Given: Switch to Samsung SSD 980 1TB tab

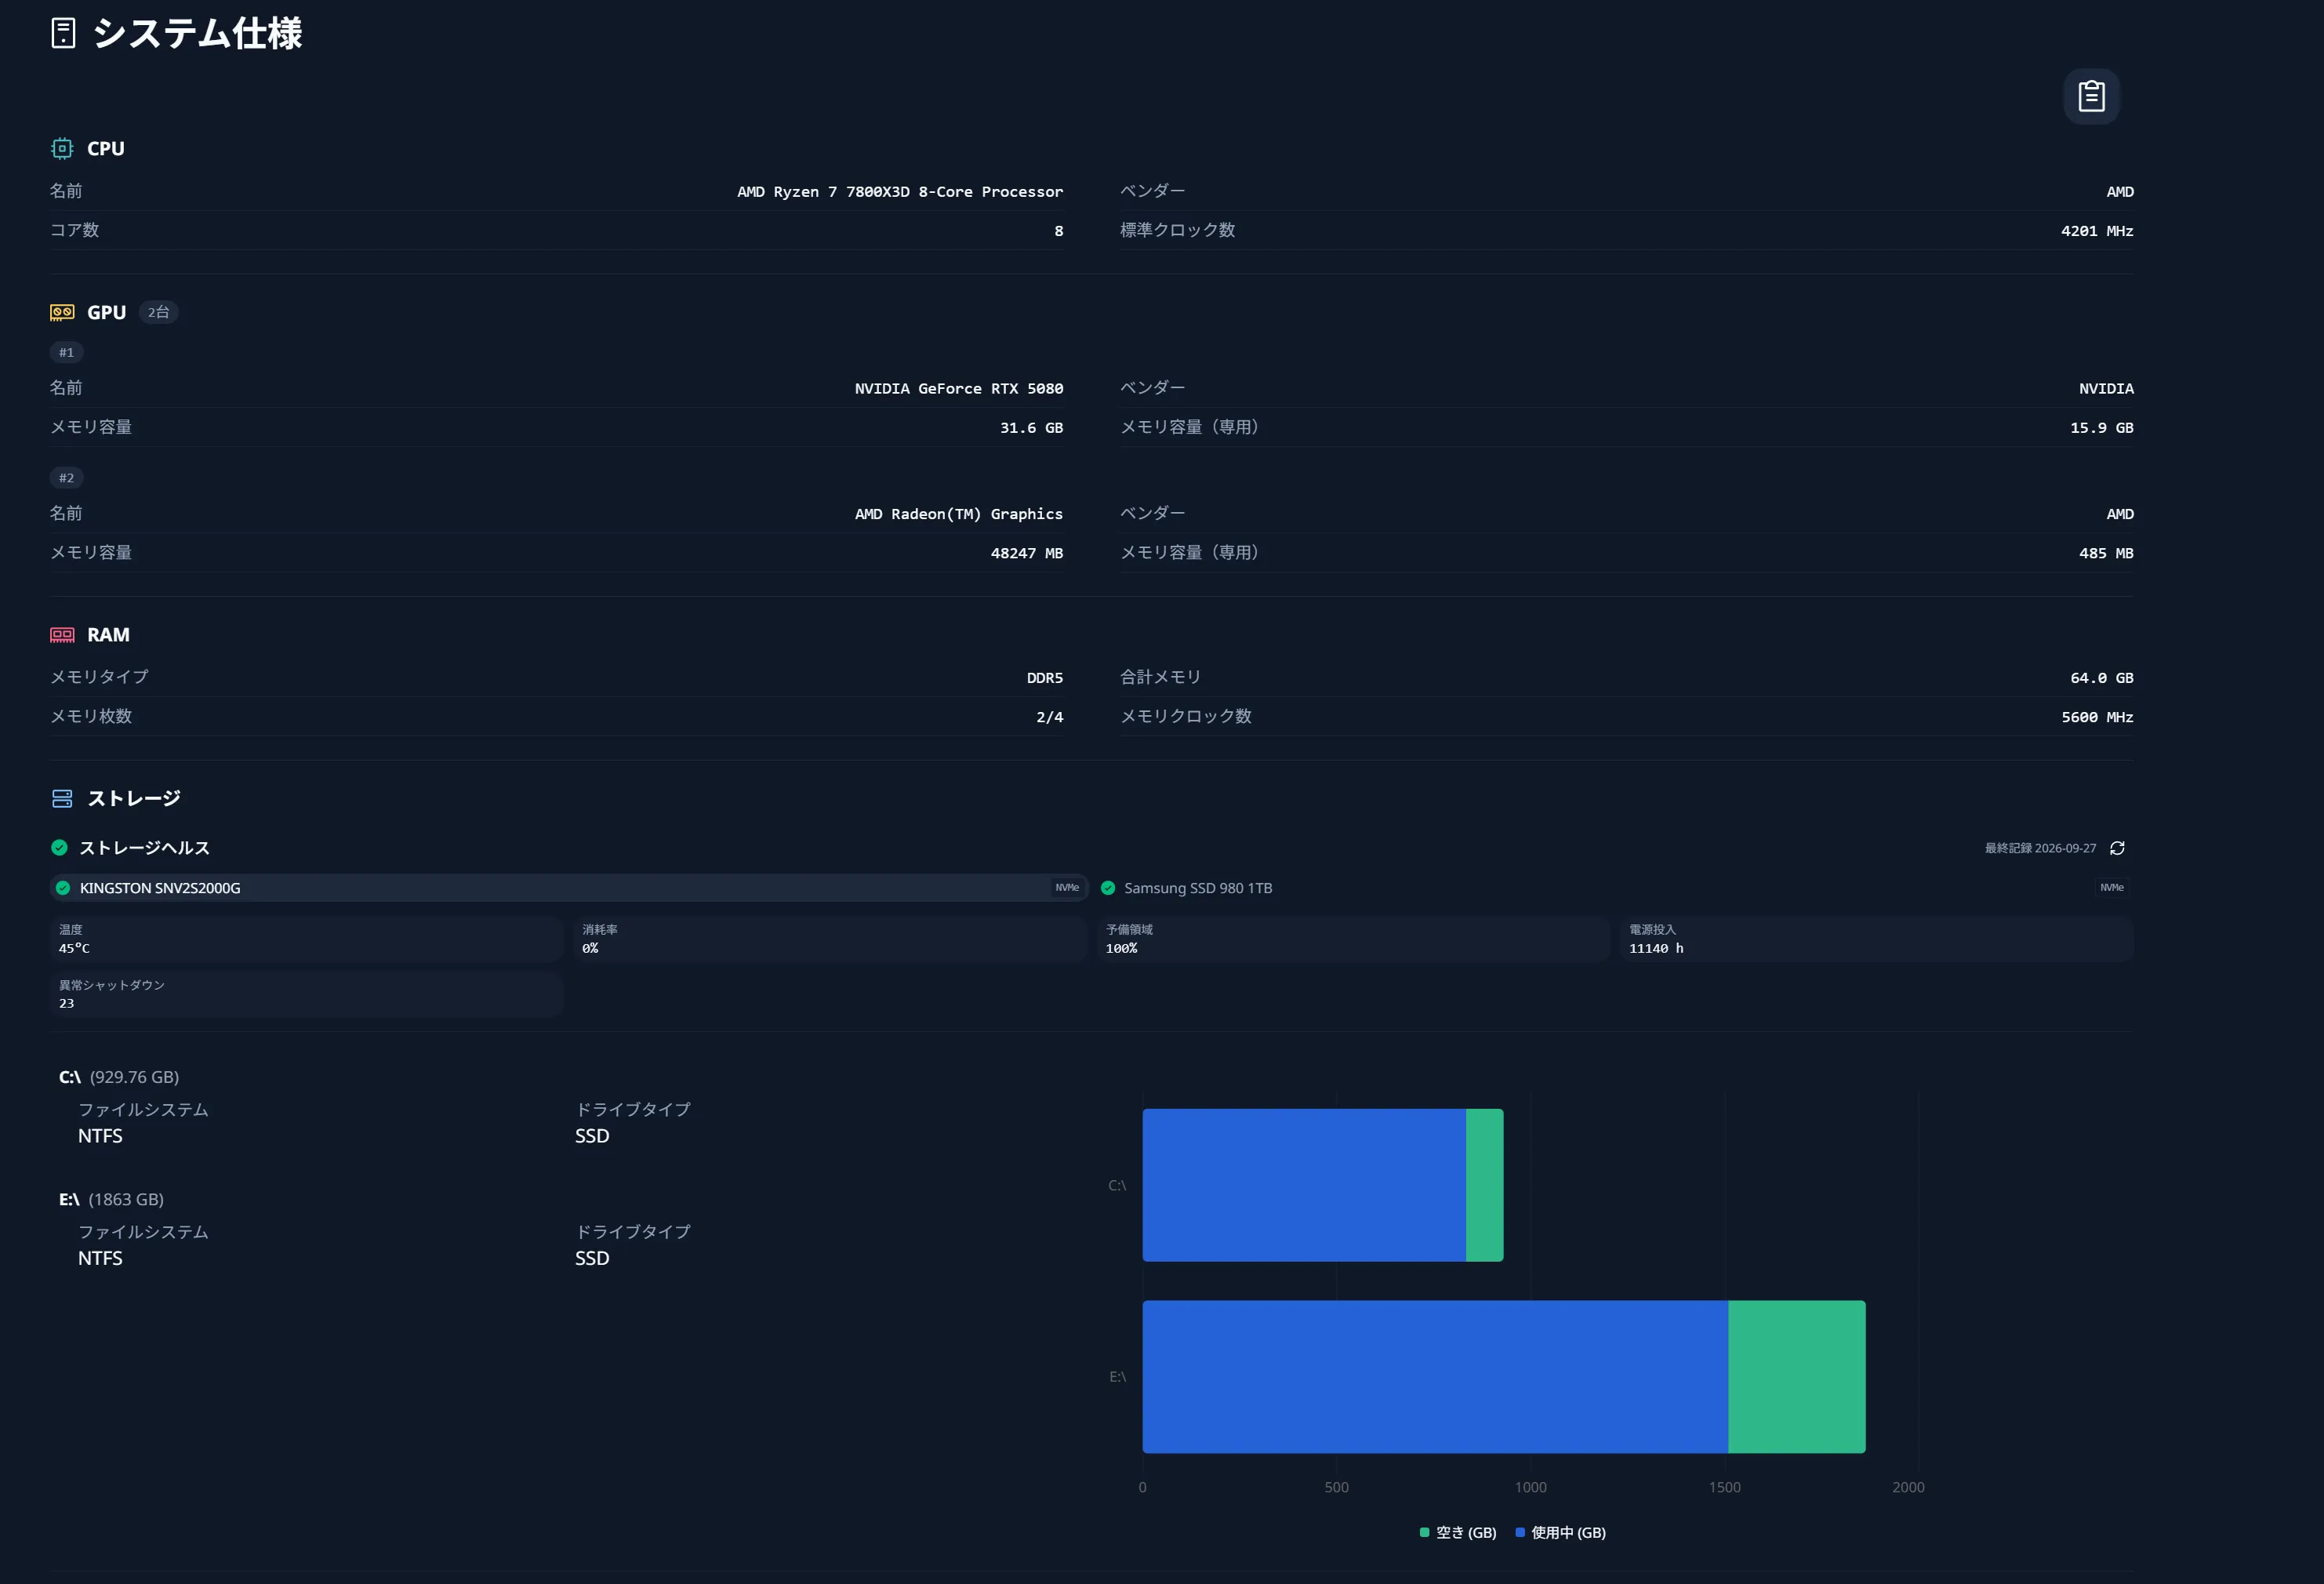Looking at the screenshot, I should coord(1615,888).
